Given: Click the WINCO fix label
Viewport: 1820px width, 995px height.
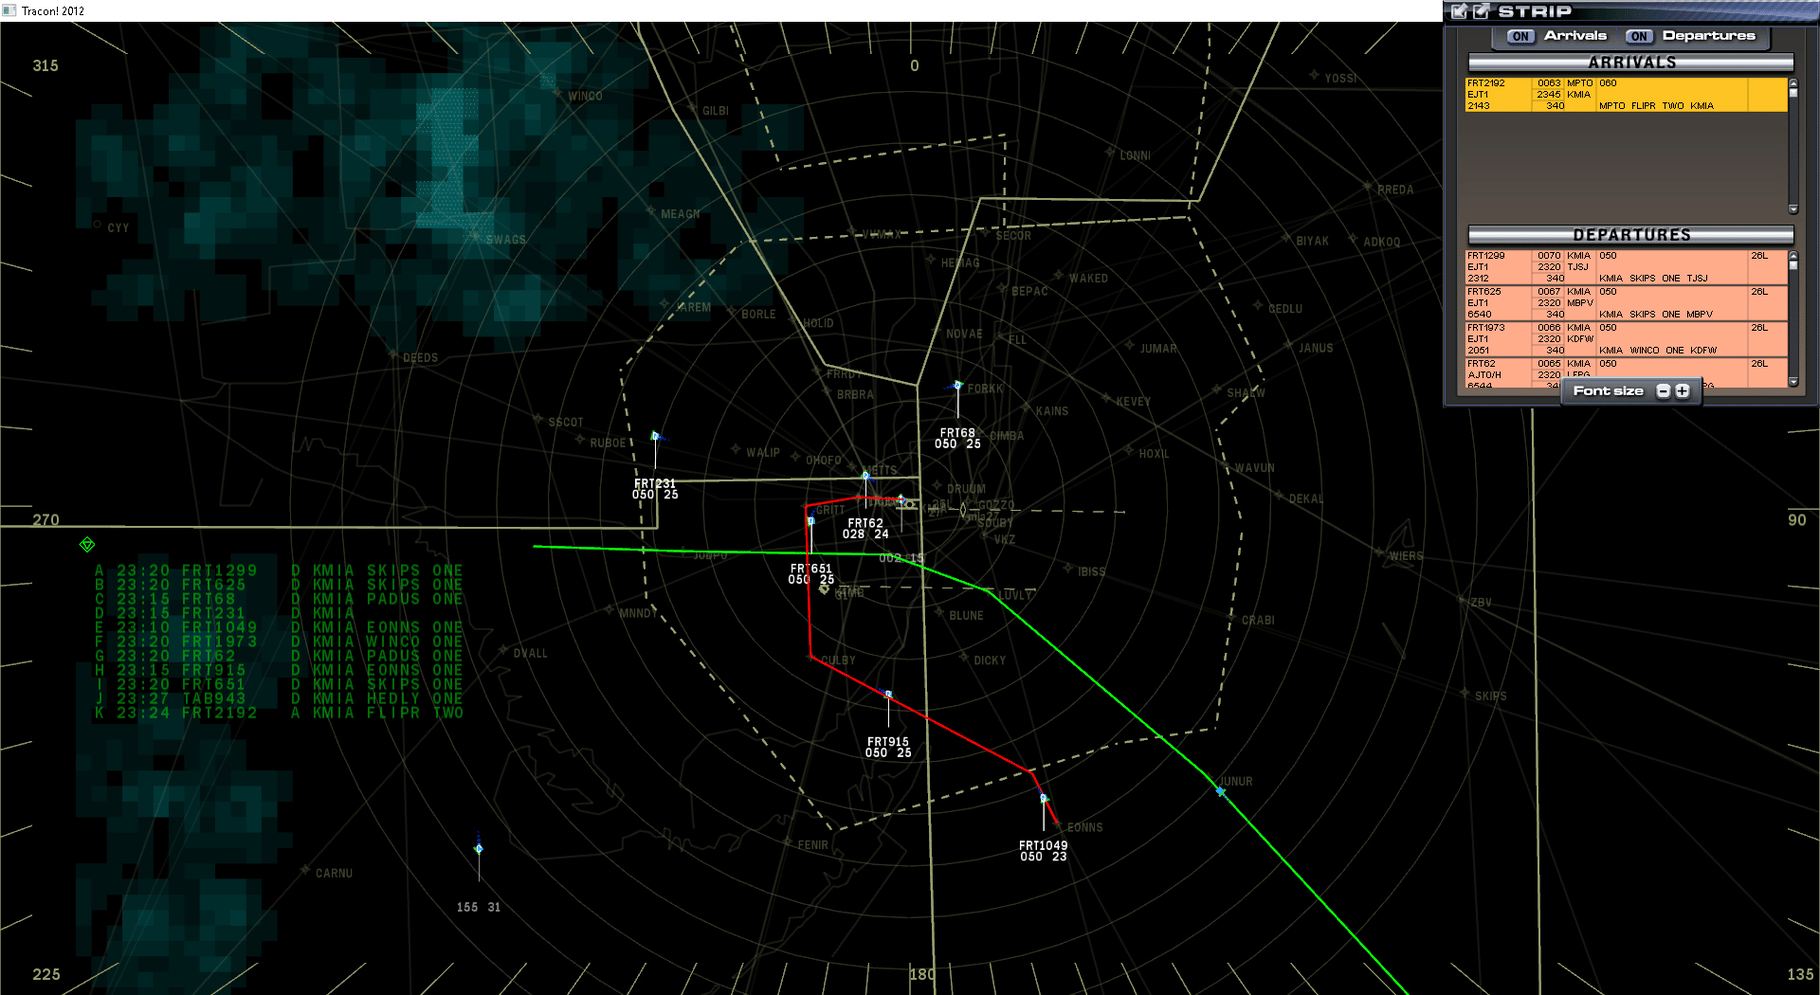Looking at the screenshot, I should tap(585, 97).
